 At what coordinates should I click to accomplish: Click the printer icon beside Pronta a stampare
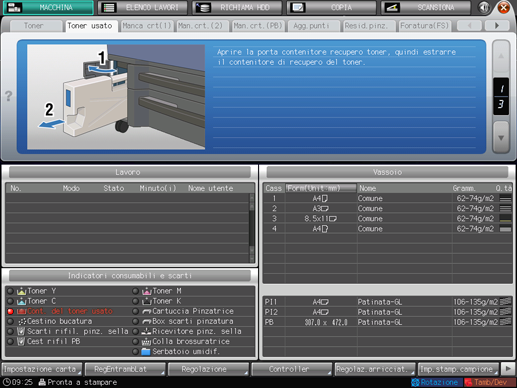[x=42, y=382]
